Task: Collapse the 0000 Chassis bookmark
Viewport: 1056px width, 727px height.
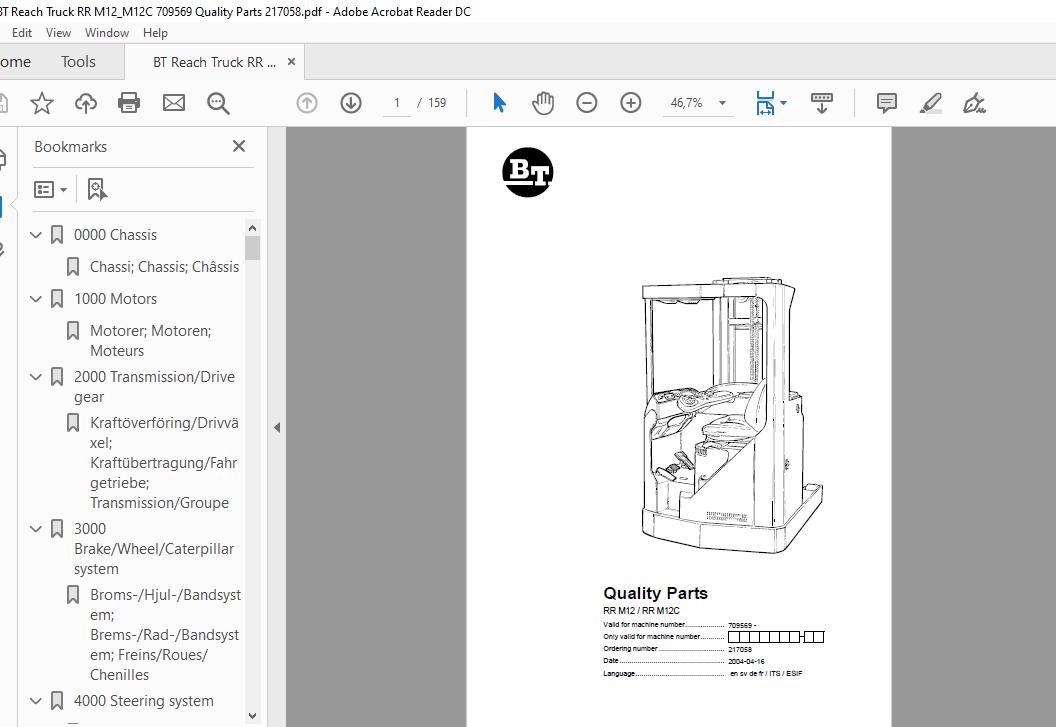Action: tap(37, 235)
